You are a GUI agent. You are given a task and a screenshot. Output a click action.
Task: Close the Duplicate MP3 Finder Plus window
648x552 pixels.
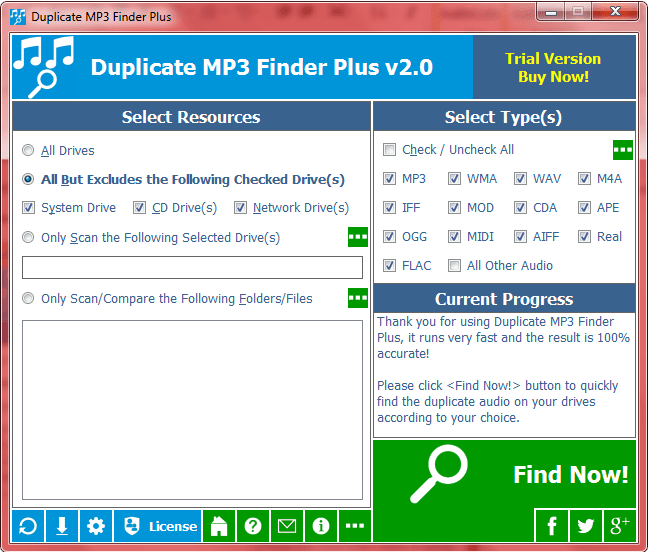click(615, 12)
